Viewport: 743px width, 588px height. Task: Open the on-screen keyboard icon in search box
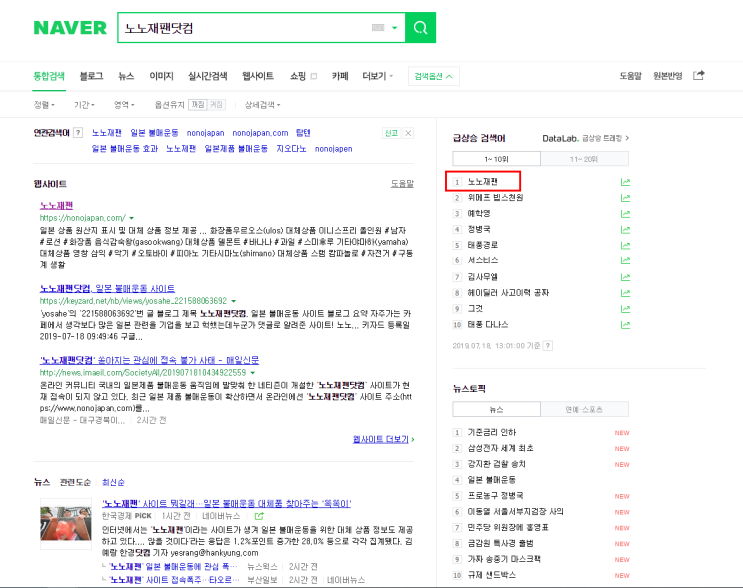coord(378,28)
